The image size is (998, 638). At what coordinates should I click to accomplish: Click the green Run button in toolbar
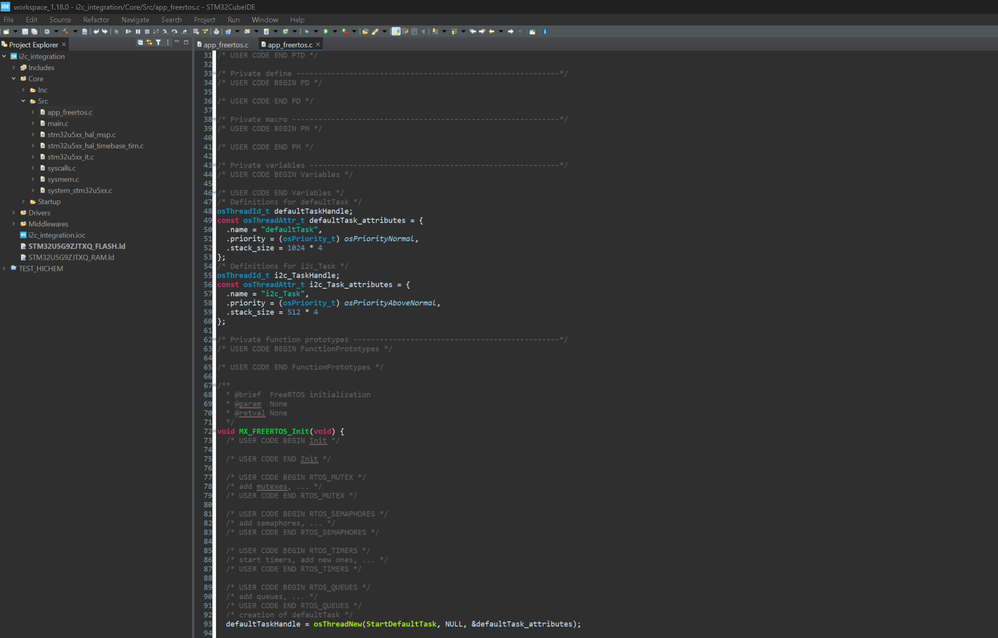tap(326, 32)
